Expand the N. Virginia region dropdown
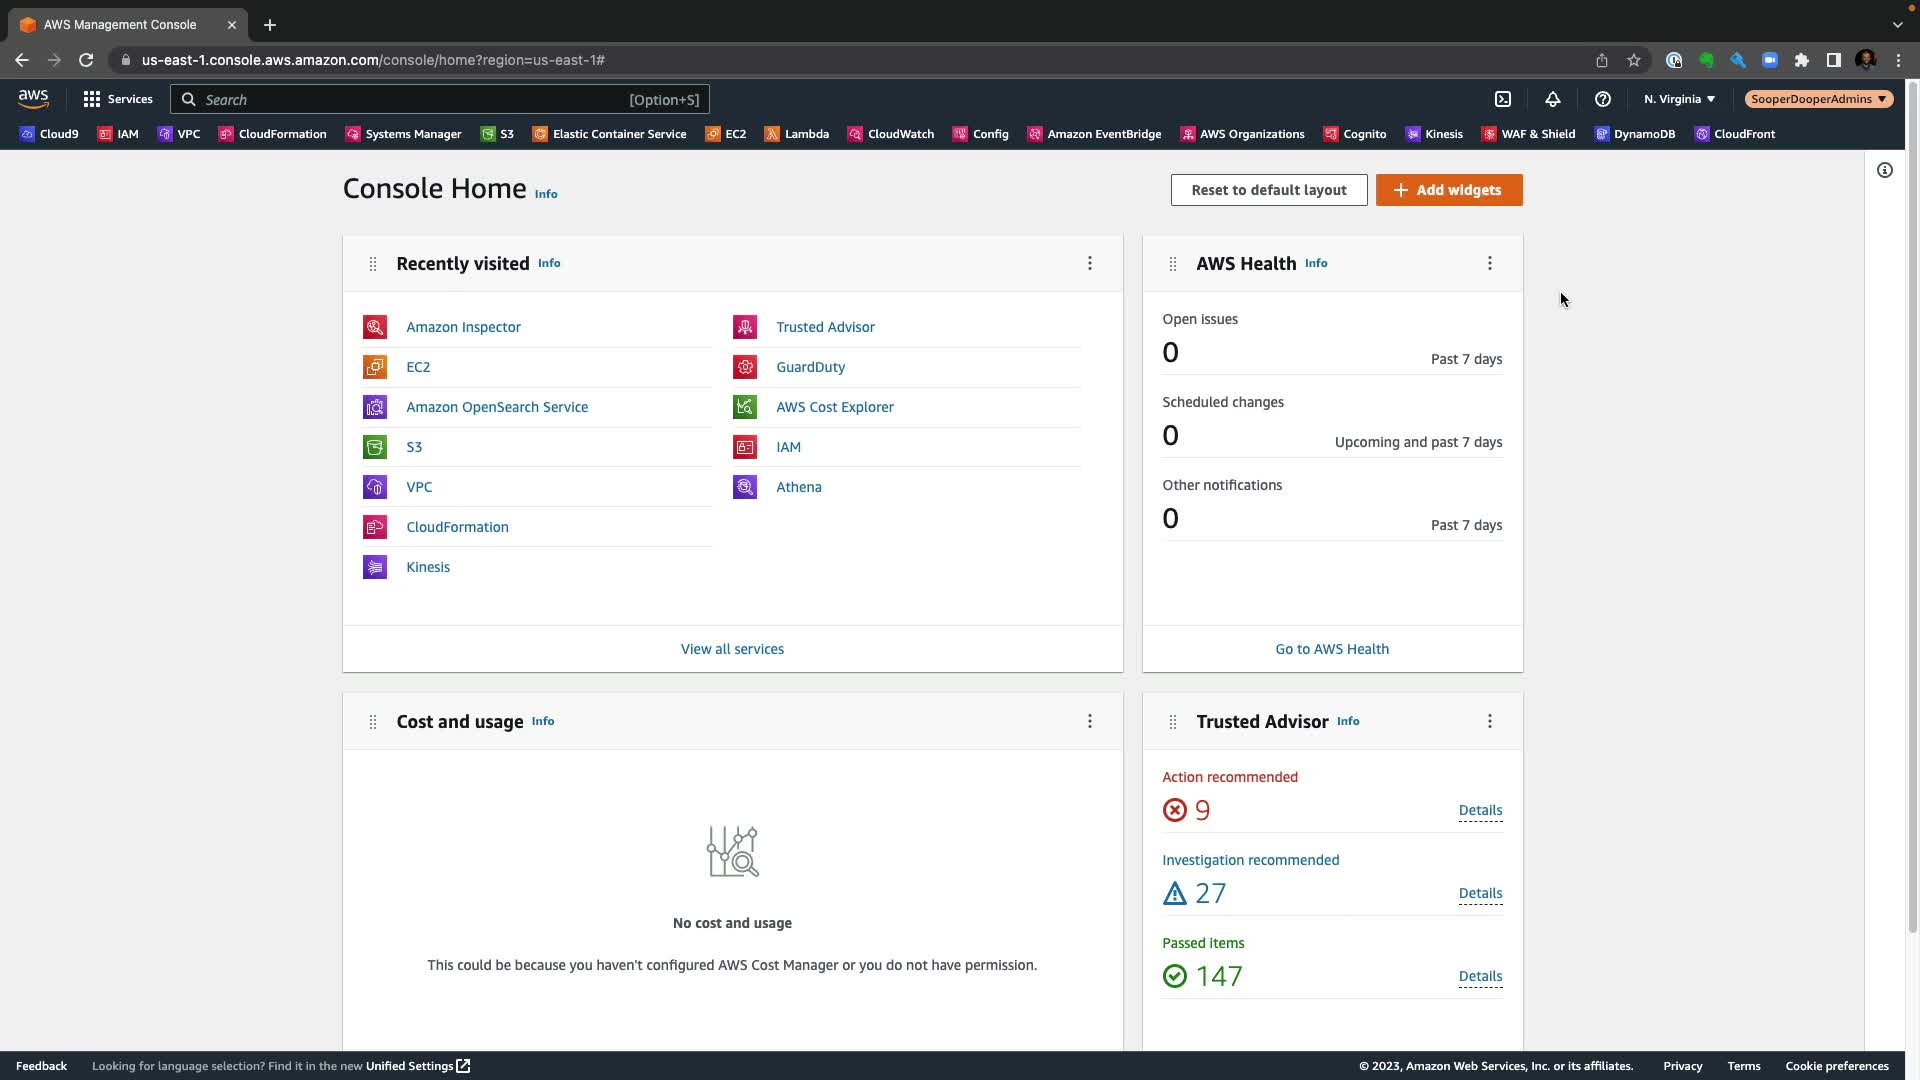The height and width of the screenshot is (1080, 1920). [x=1679, y=99]
